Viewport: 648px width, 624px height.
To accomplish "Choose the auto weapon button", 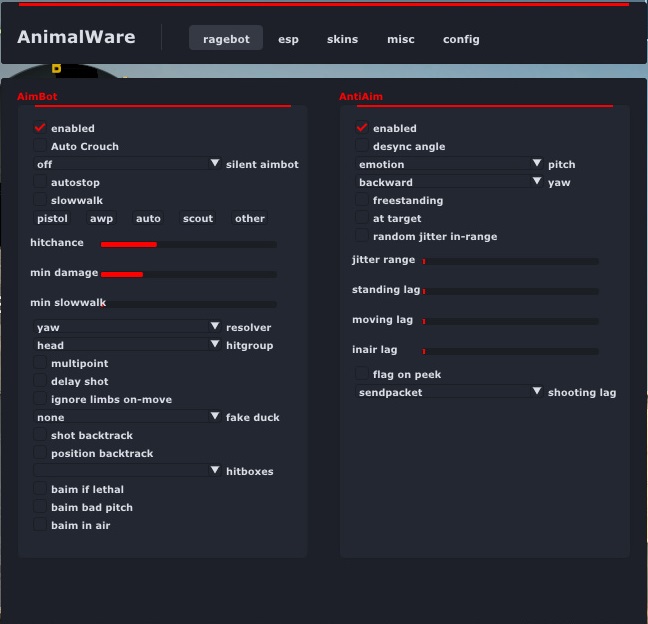I will click(x=148, y=218).
